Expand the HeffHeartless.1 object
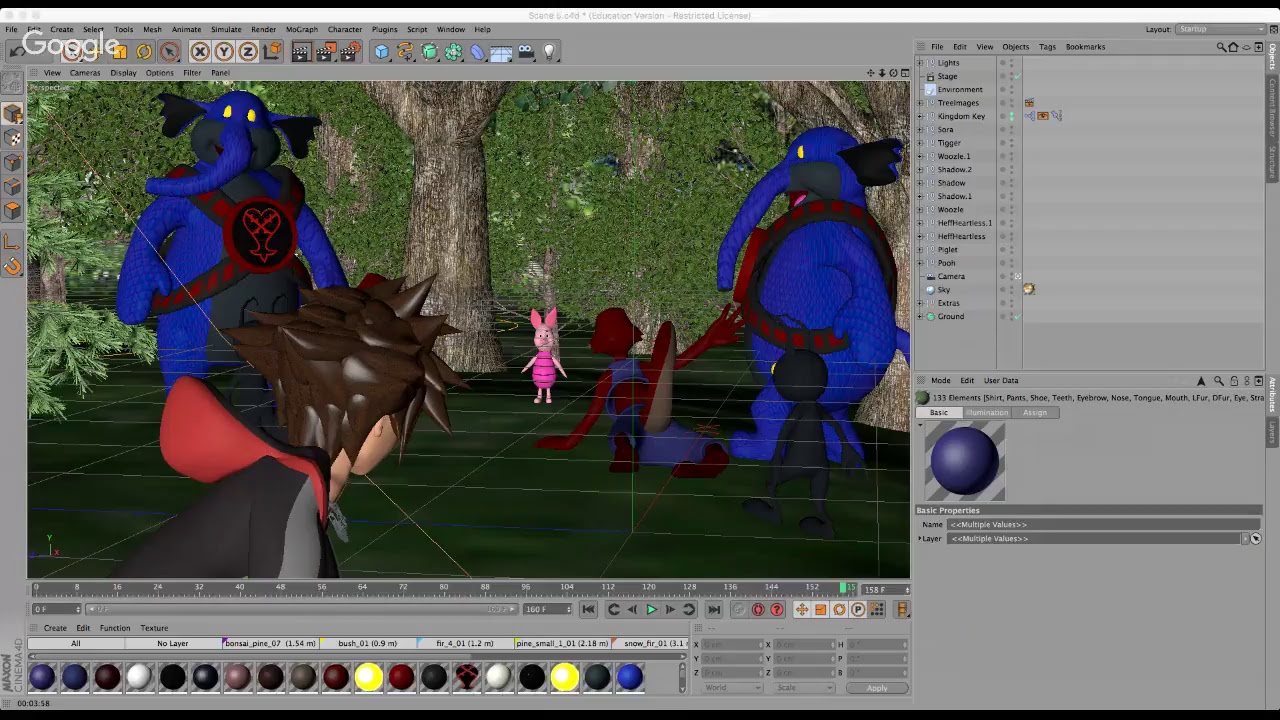This screenshot has height=720, width=1280. 921,223
